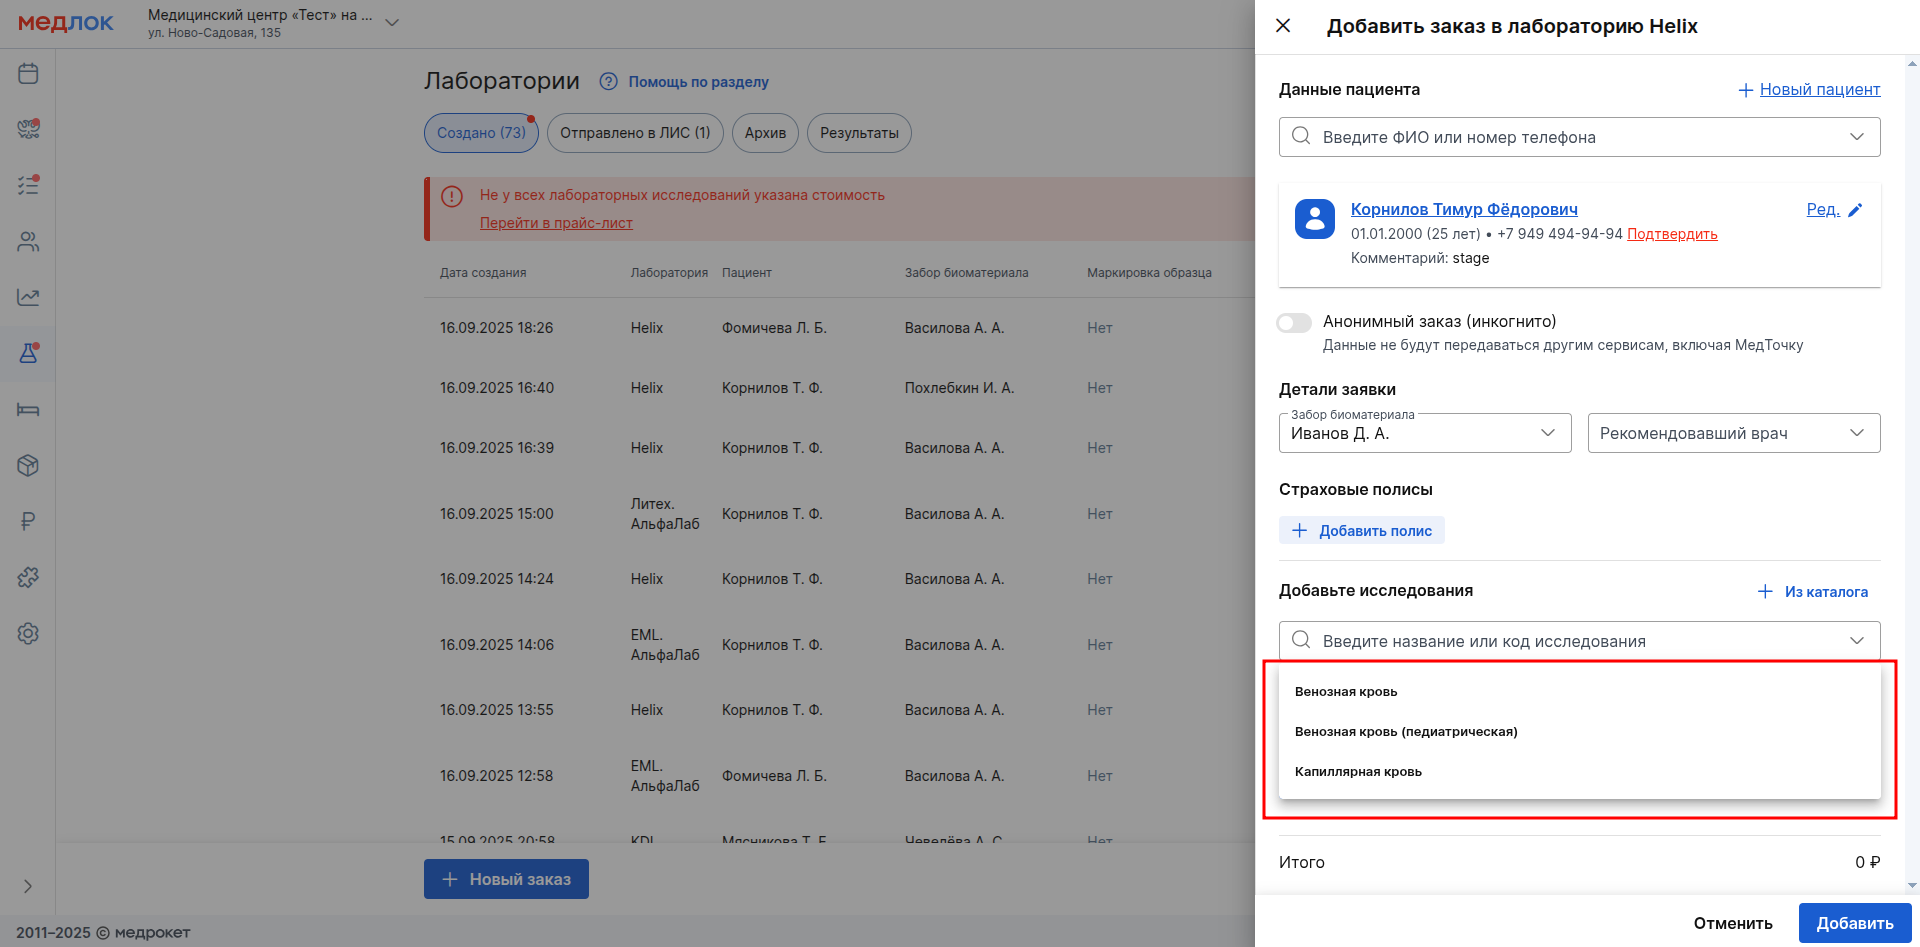Select Капиллярная кровь option
The width and height of the screenshot is (1920, 947).
click(x=1358, y=772)
